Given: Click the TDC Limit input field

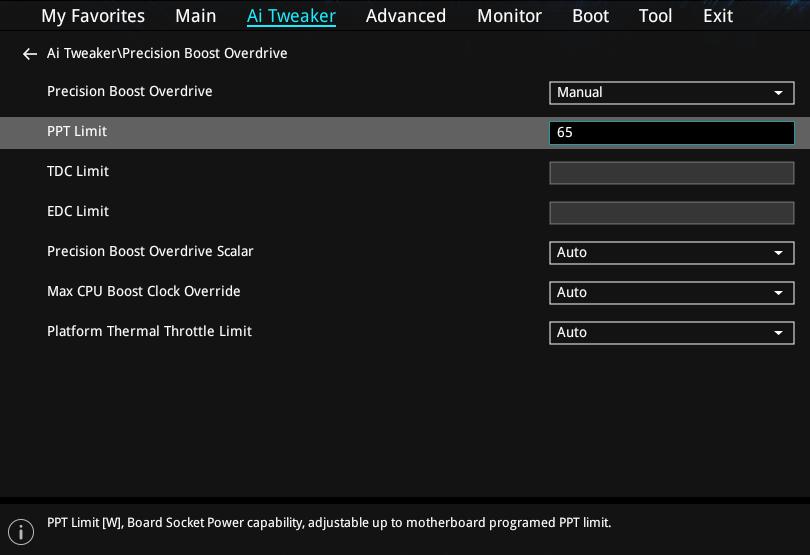Looking at the screenshot, I should (x=672, y=173).
